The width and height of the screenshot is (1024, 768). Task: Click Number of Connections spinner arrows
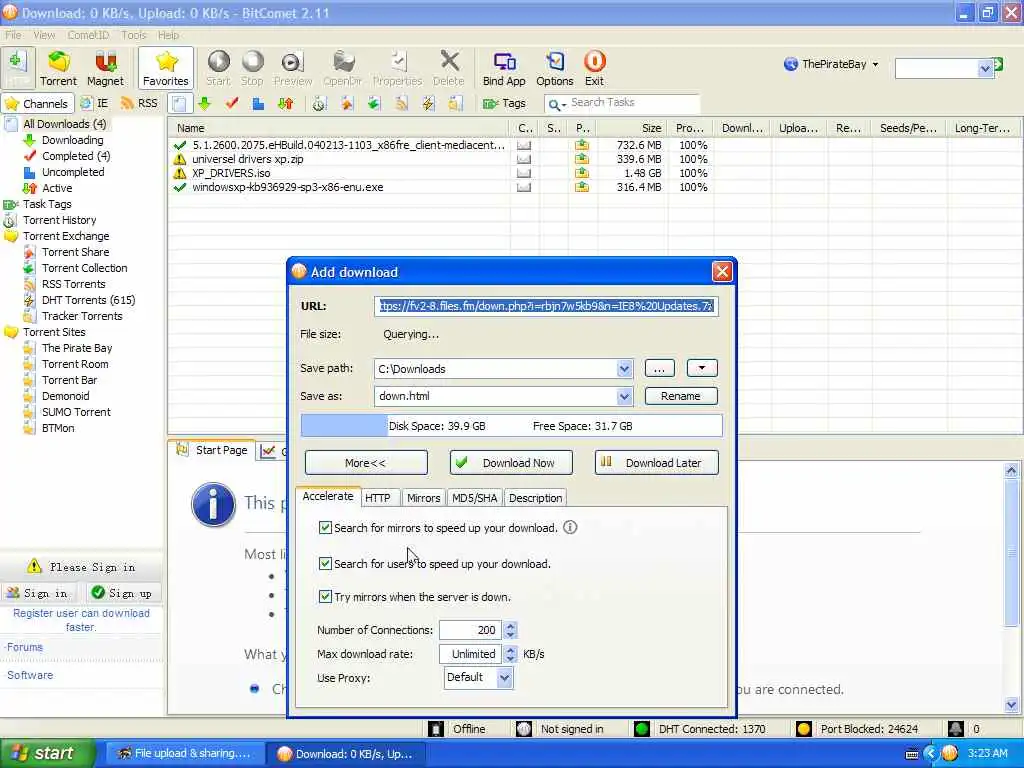[511, 630]
